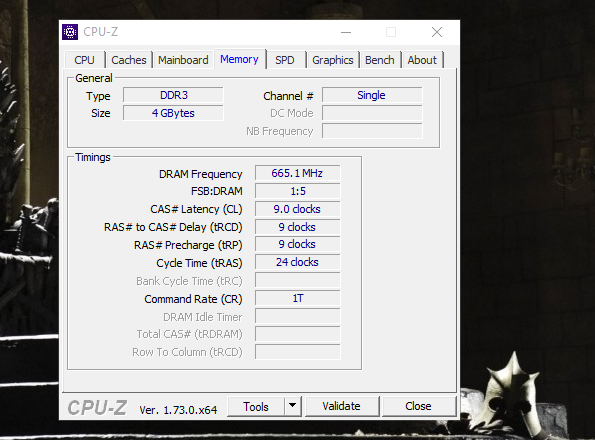This screenshot has height=440, width=595.
Task: Close the window with the X icon
Action: (x=437, y=32)
